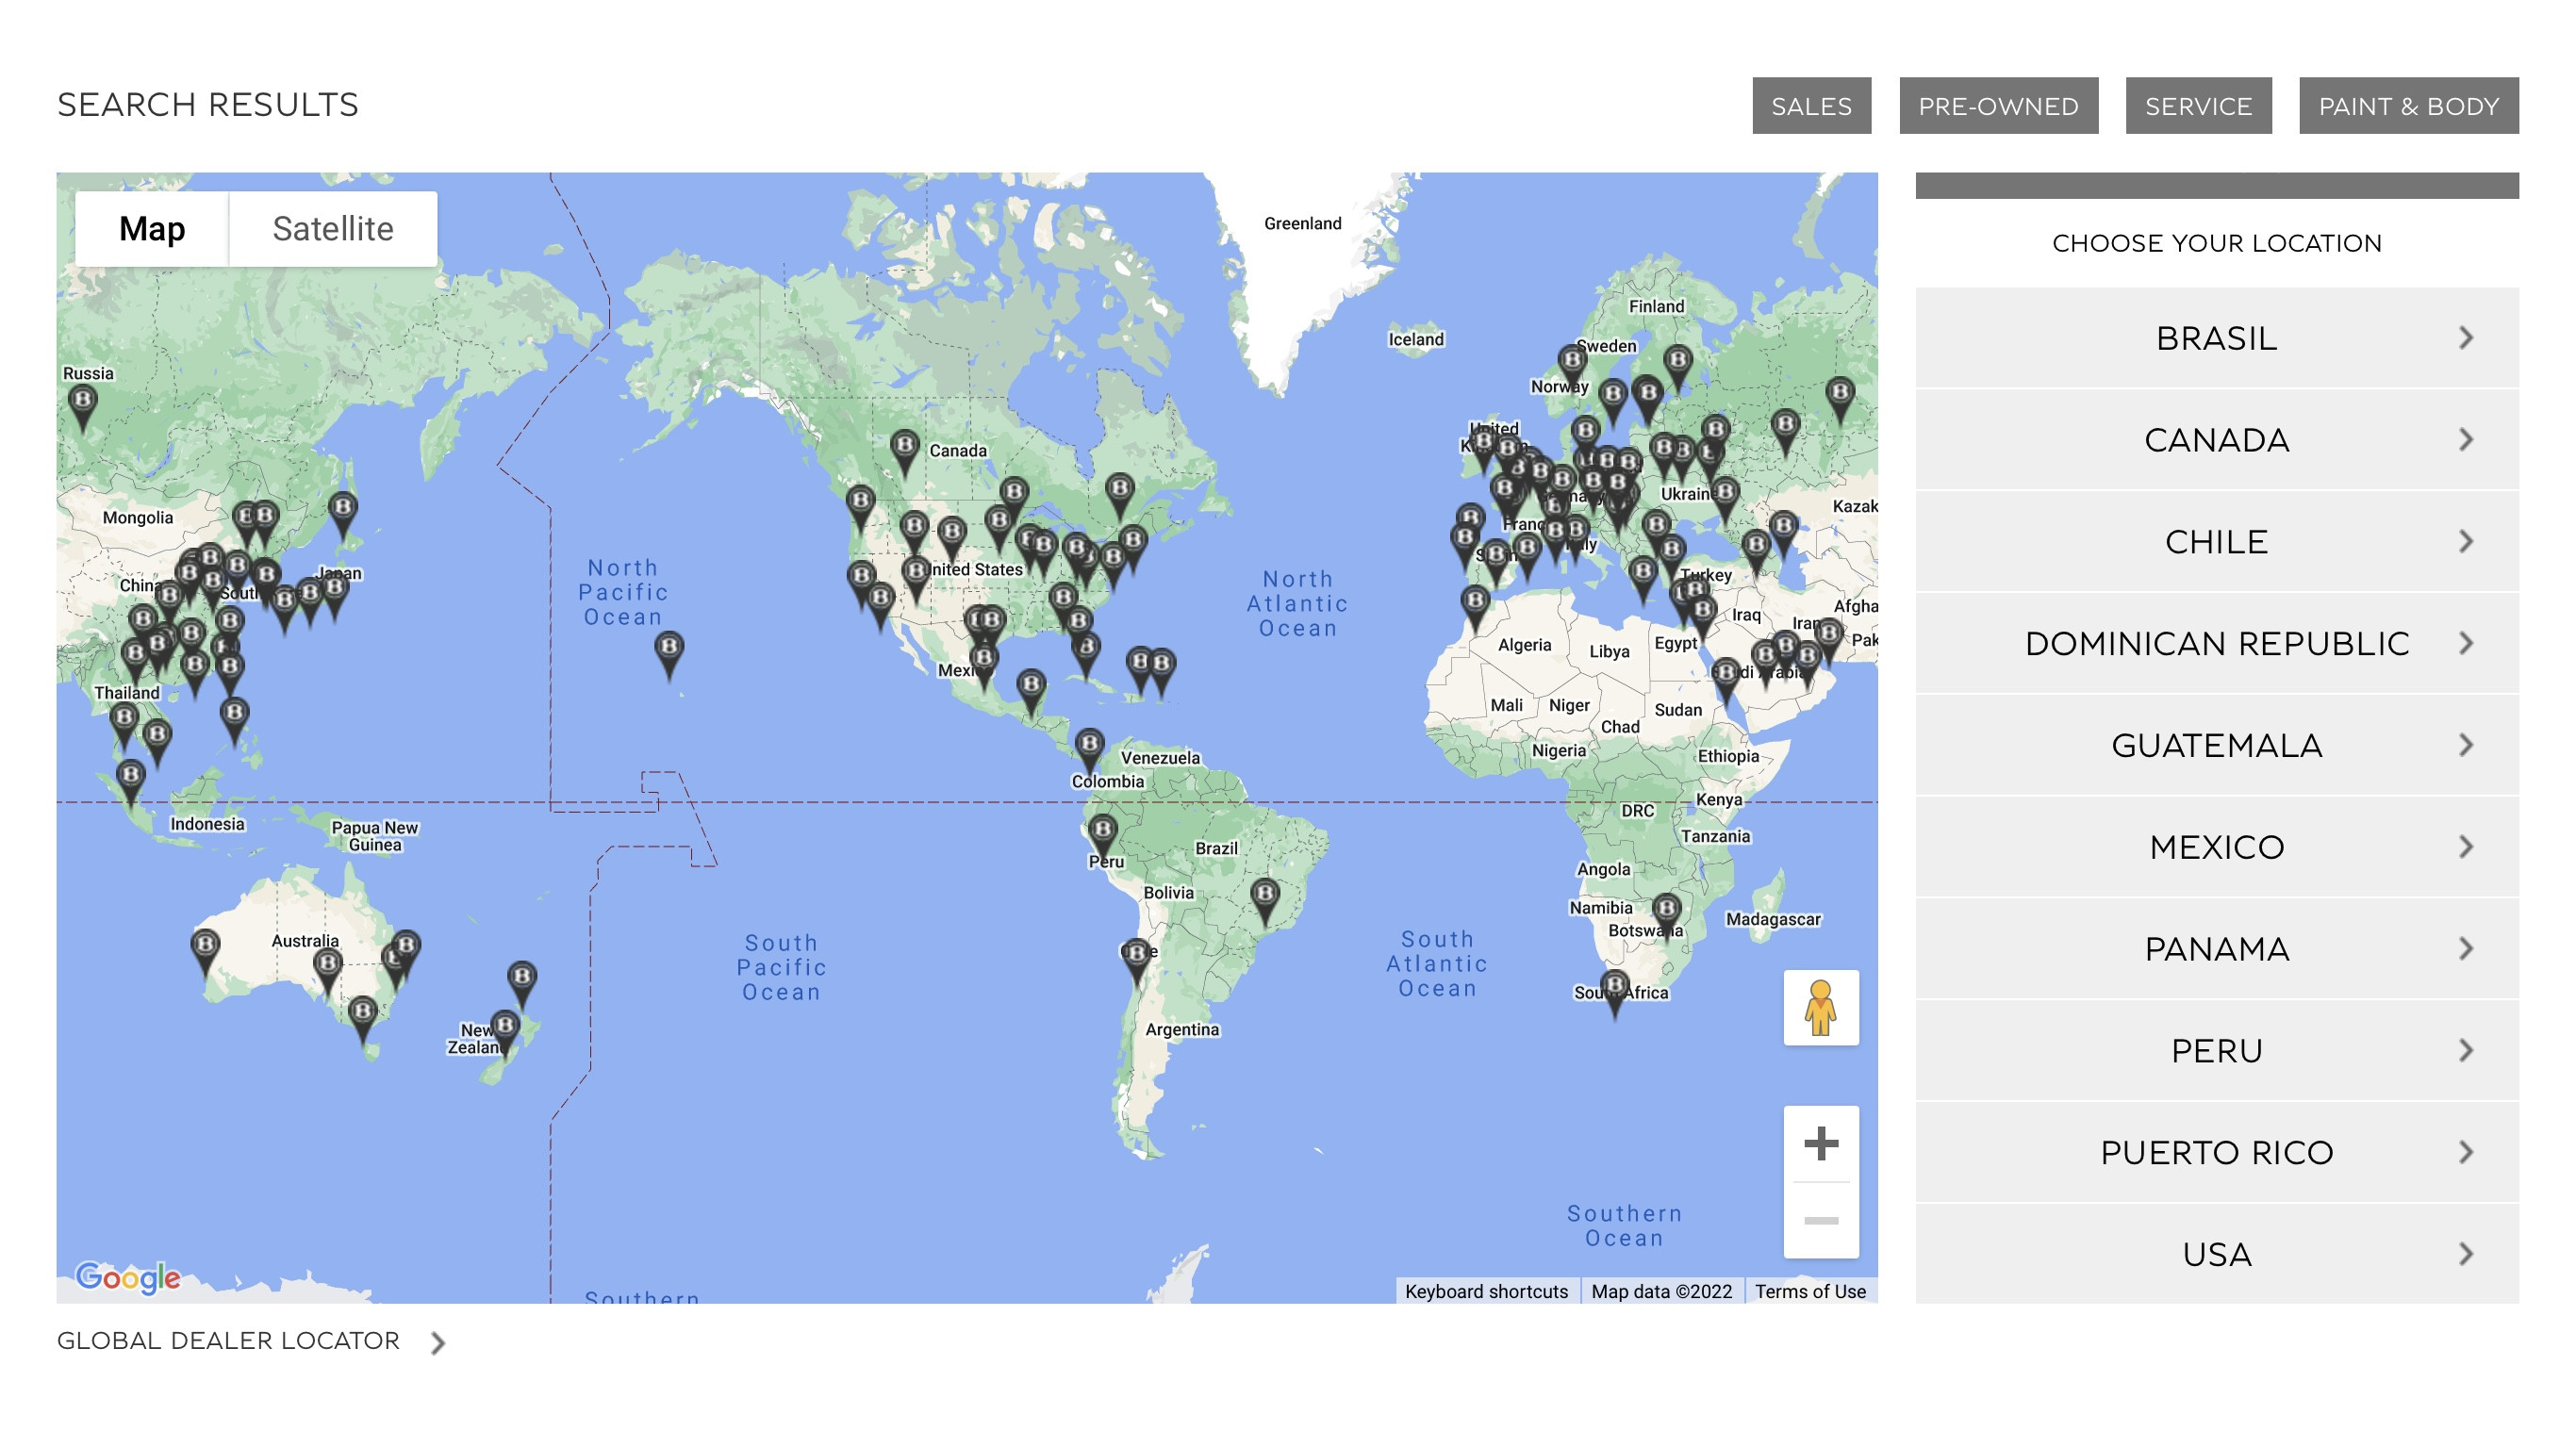Click the Street View pegman icon
This screenshot has width=2576, height=1431.
coord(1820,1007)
